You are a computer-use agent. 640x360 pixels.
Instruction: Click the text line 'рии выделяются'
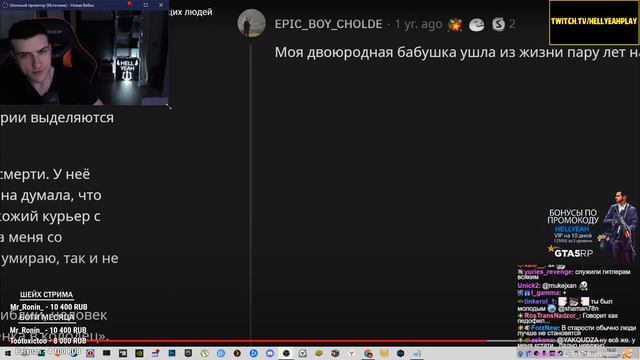coord(57,118)
